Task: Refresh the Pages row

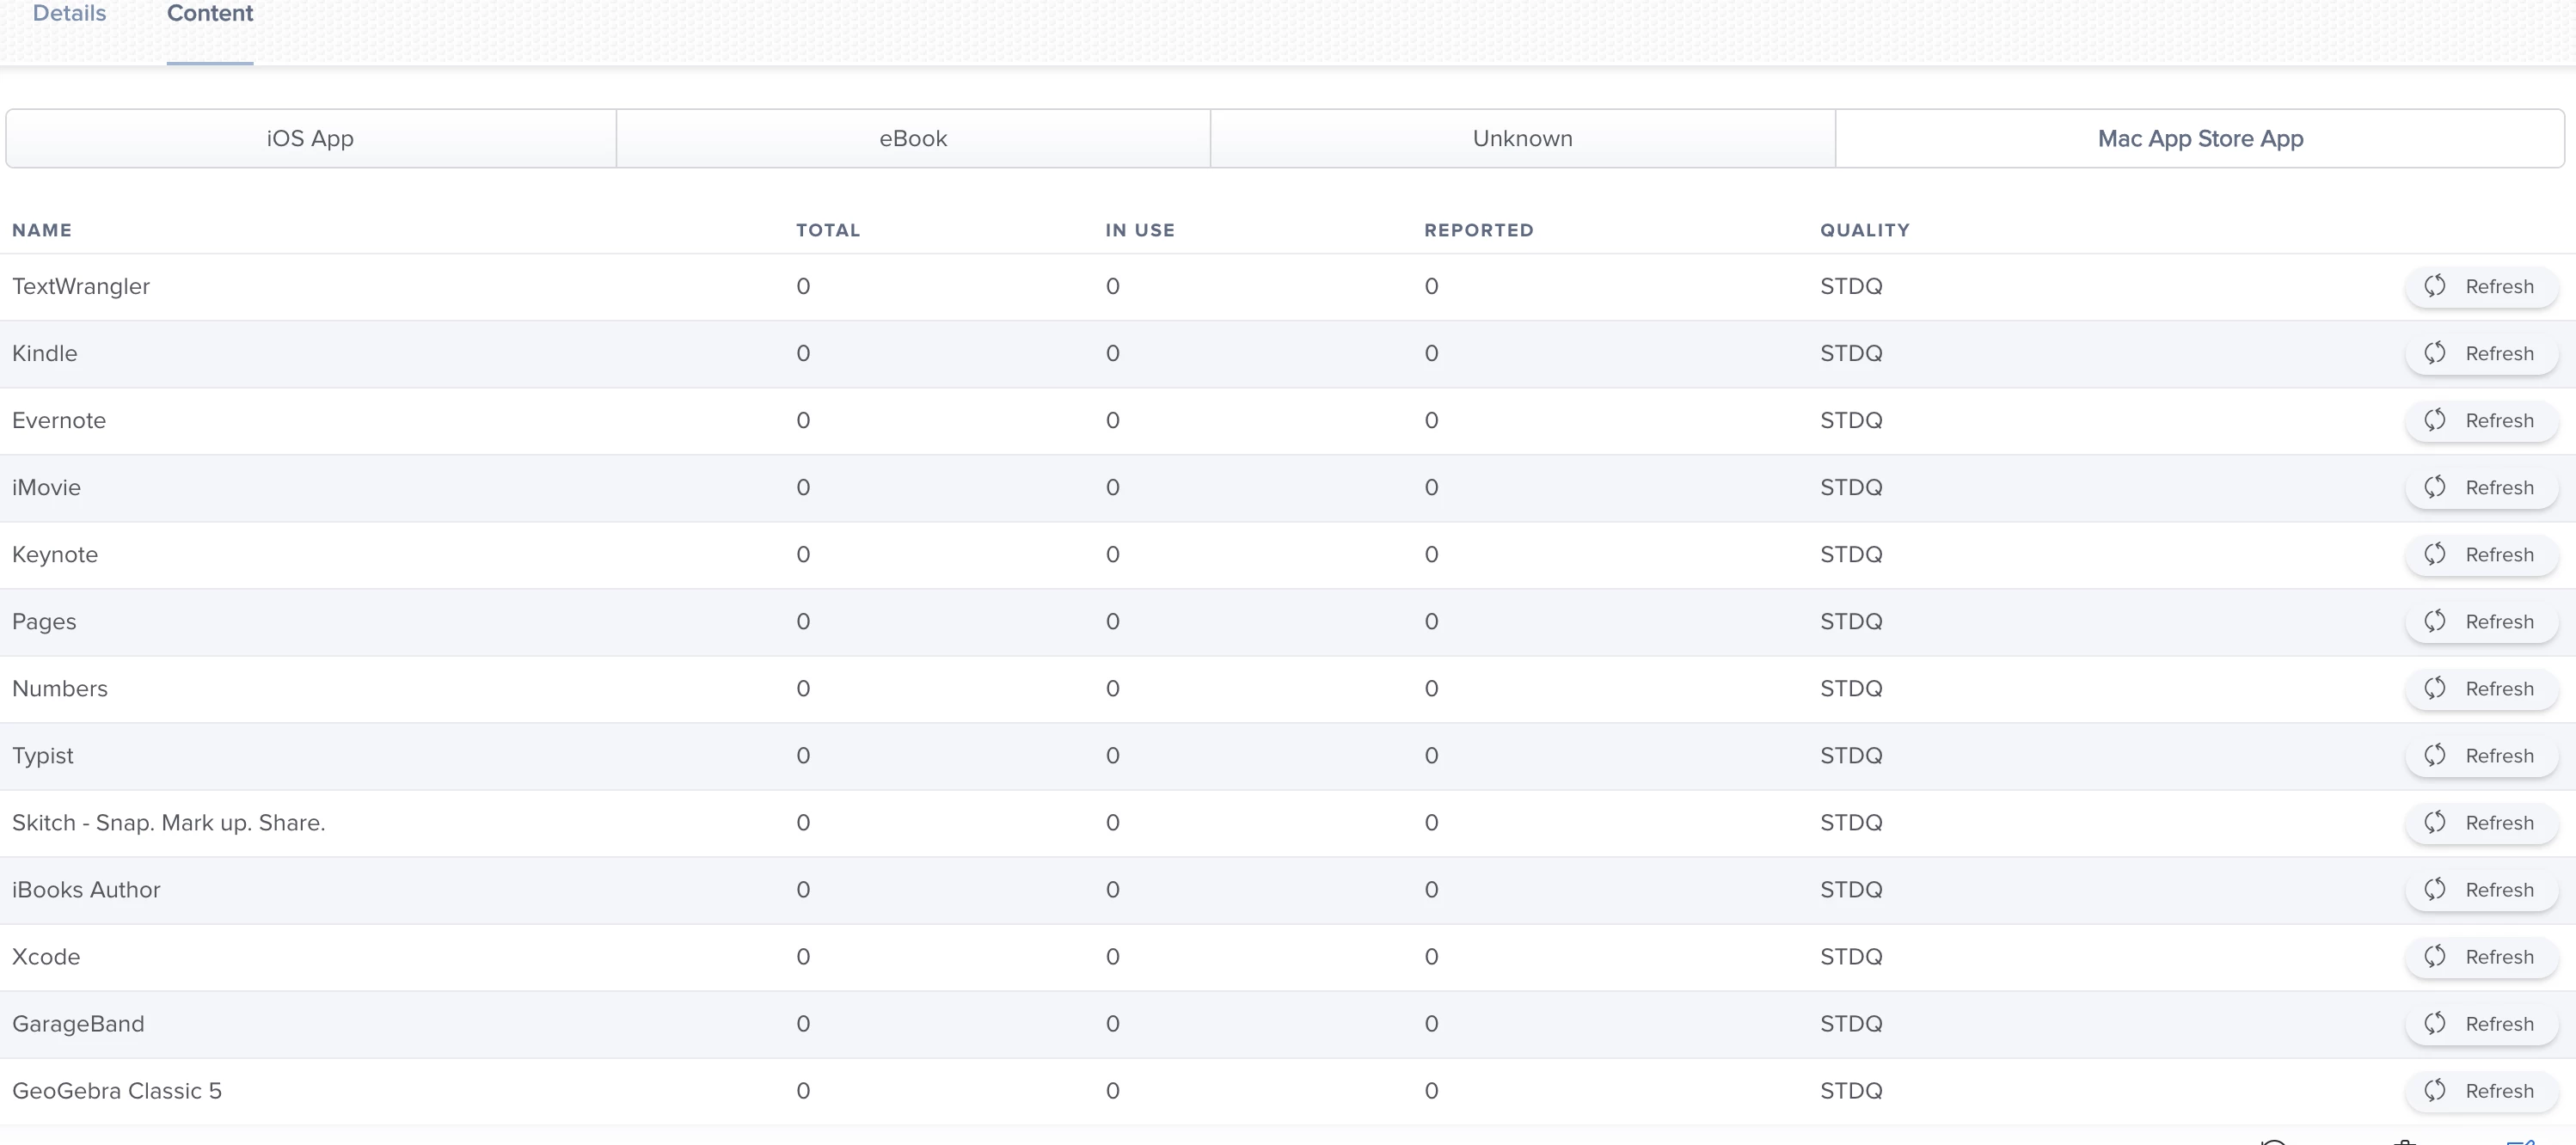Action: [2481, 622]
